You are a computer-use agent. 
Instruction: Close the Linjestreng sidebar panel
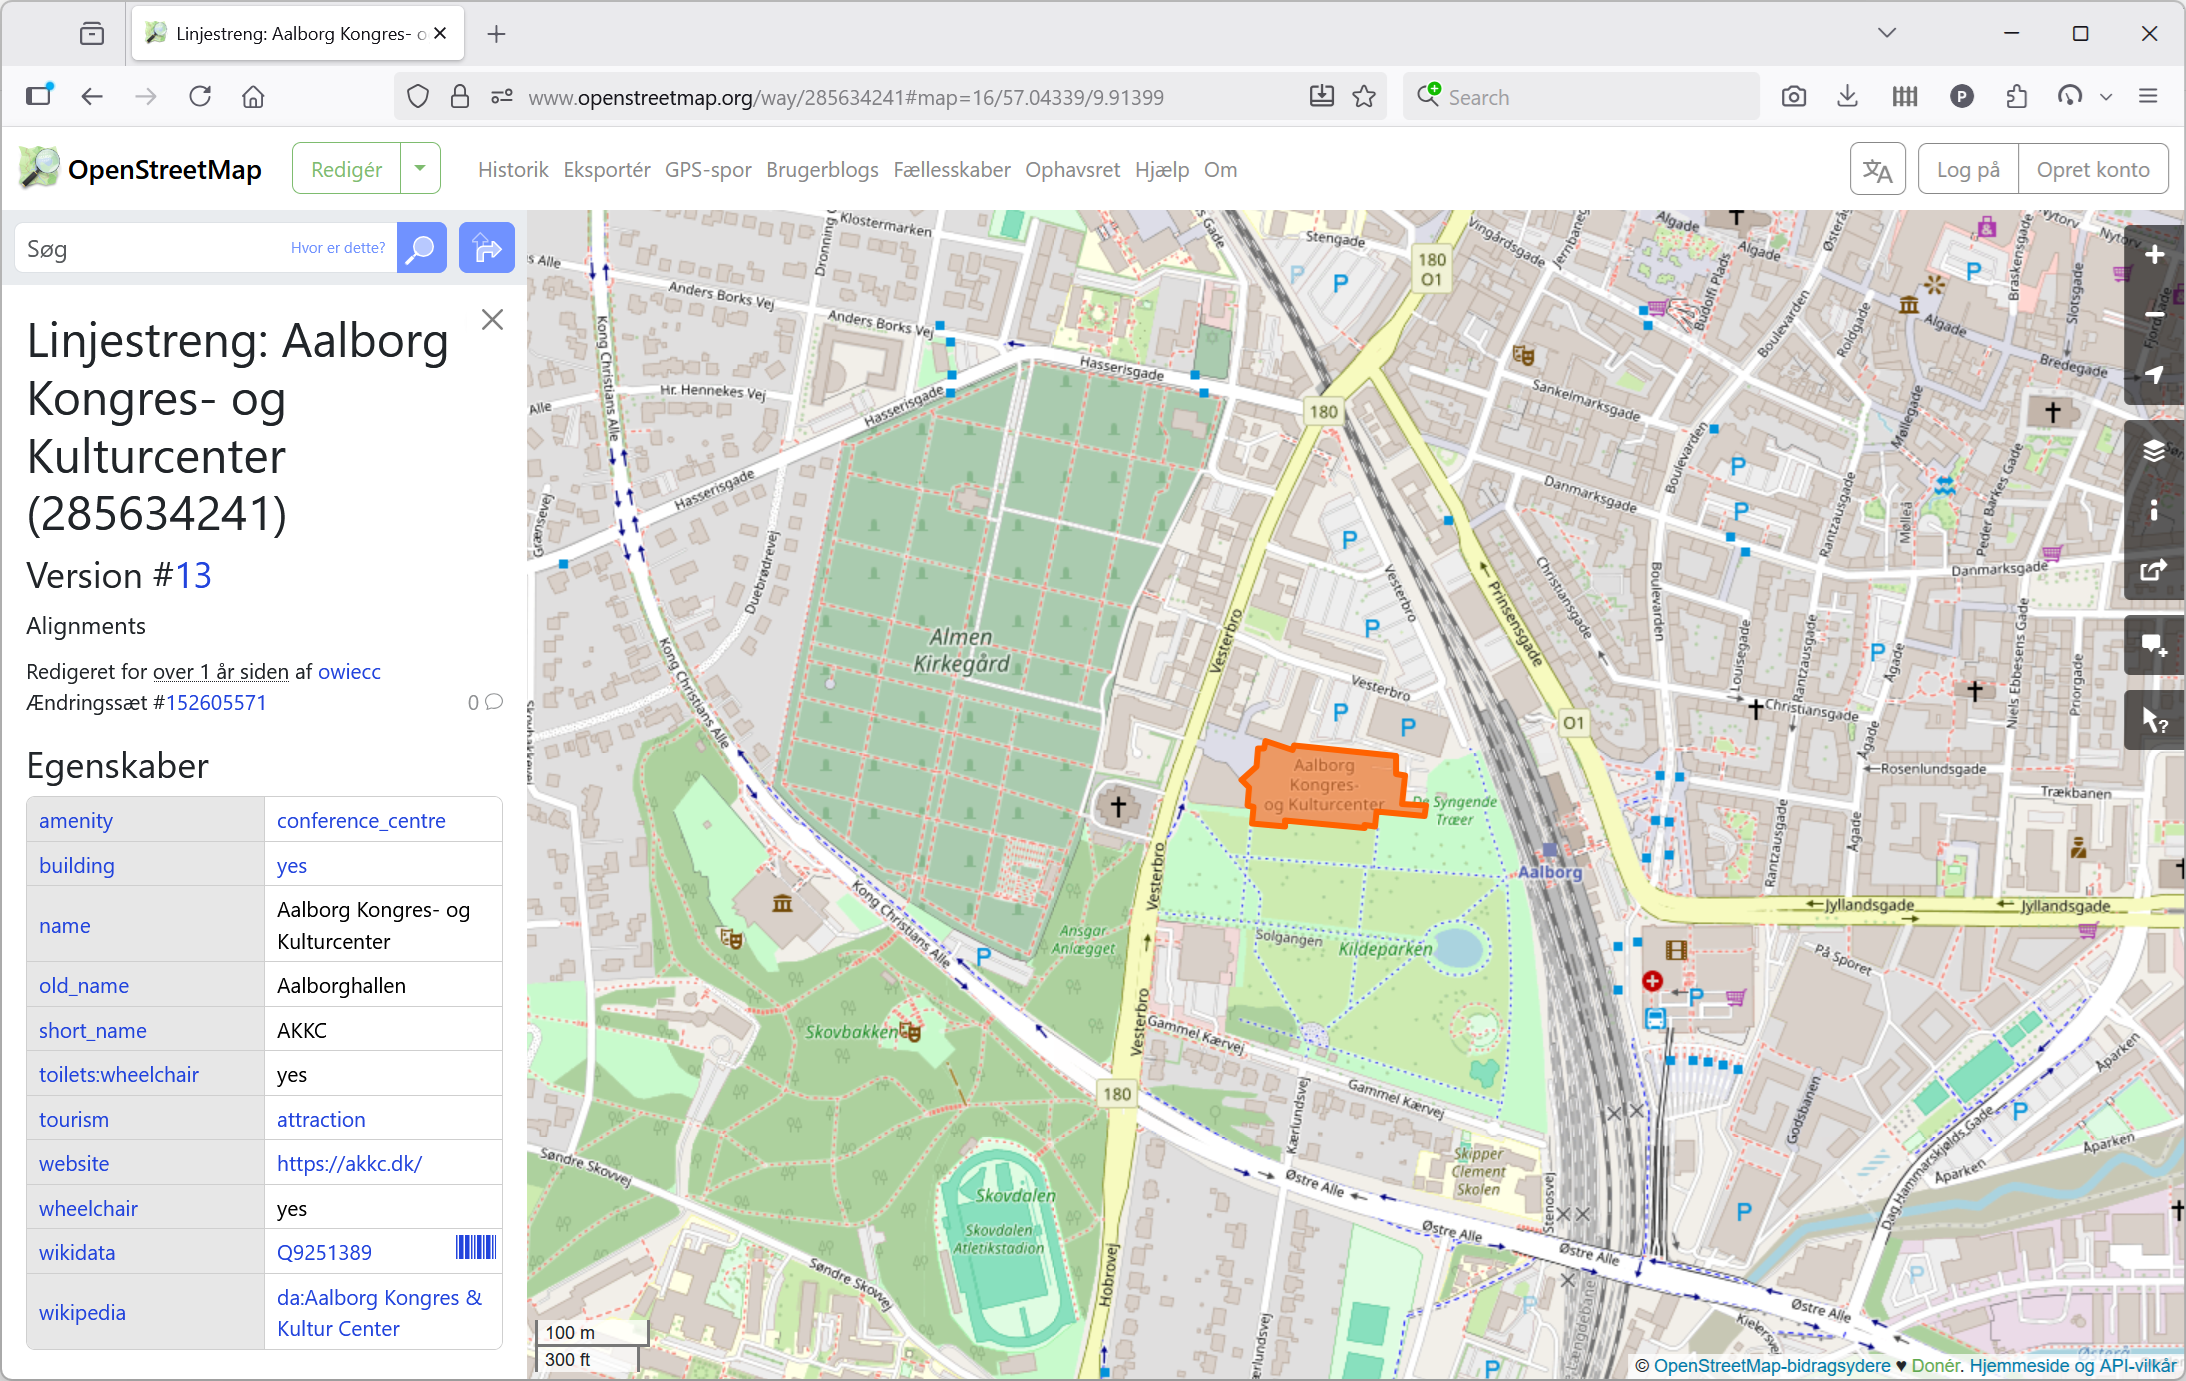click(492, 320)
